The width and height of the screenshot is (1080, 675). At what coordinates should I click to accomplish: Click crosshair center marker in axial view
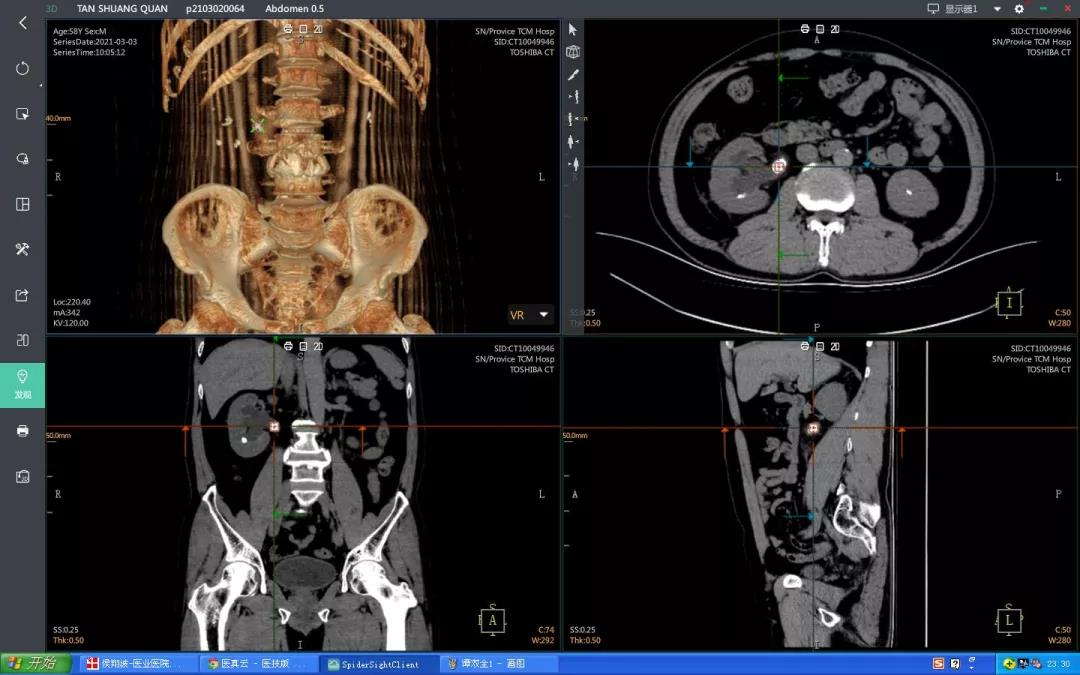[x=778, y=167]
